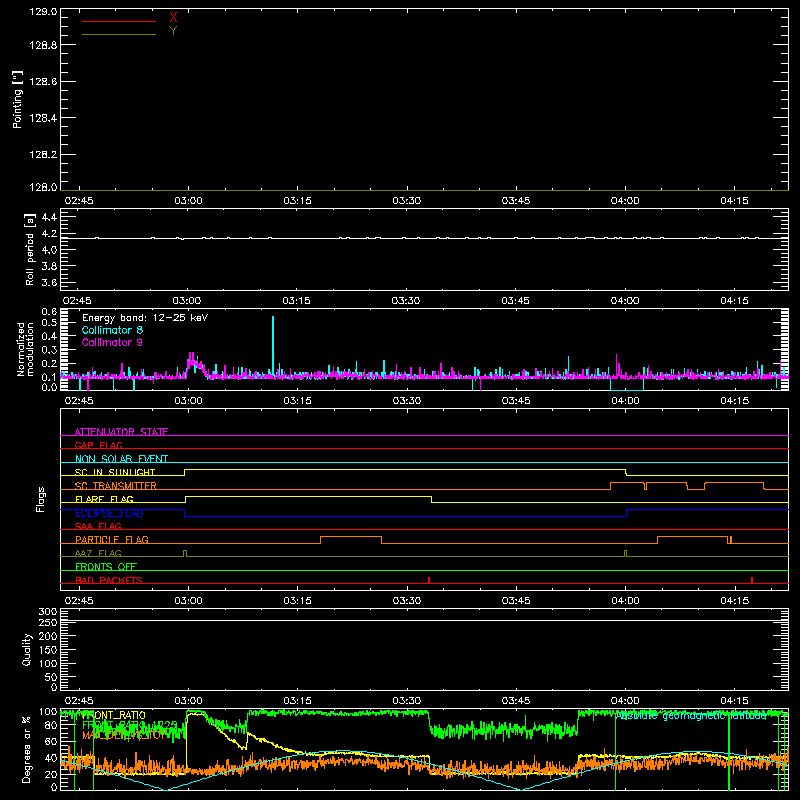Click the '0.6' modulation axis value

tap(49, 312)
